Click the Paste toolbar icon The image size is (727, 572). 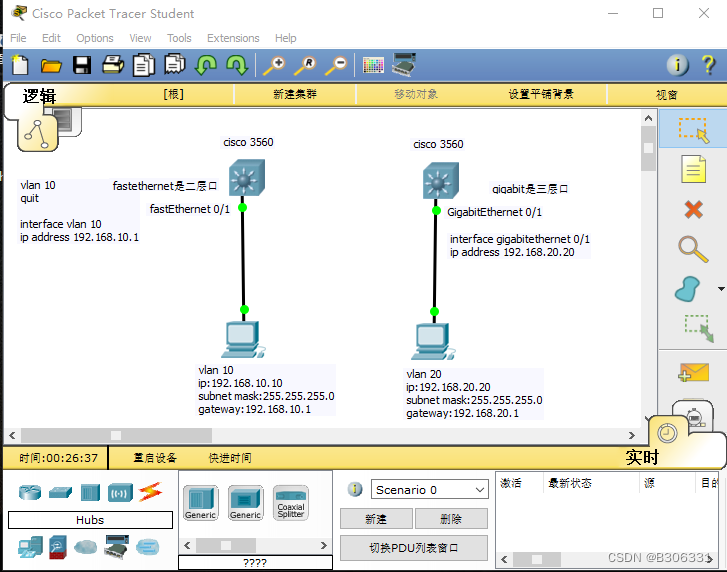[175, 65]
